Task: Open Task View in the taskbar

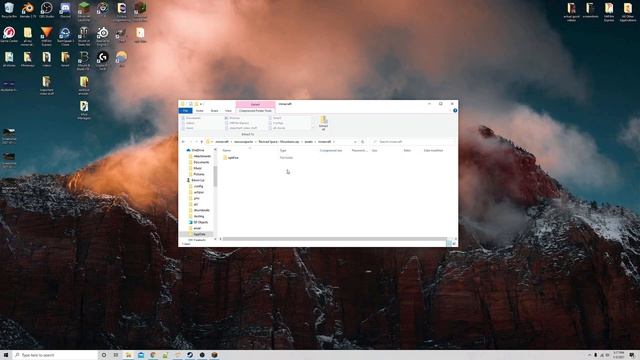Action: (116, 355)
